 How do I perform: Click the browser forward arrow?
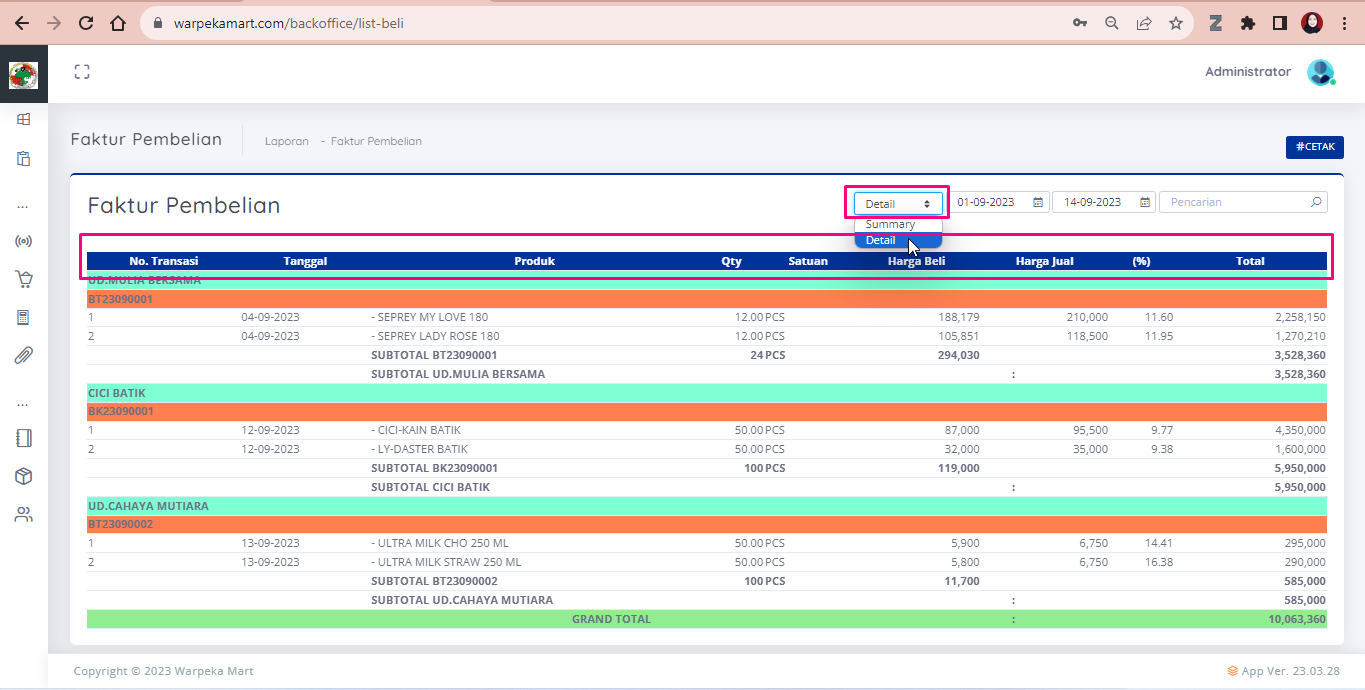tap(54, 23)
